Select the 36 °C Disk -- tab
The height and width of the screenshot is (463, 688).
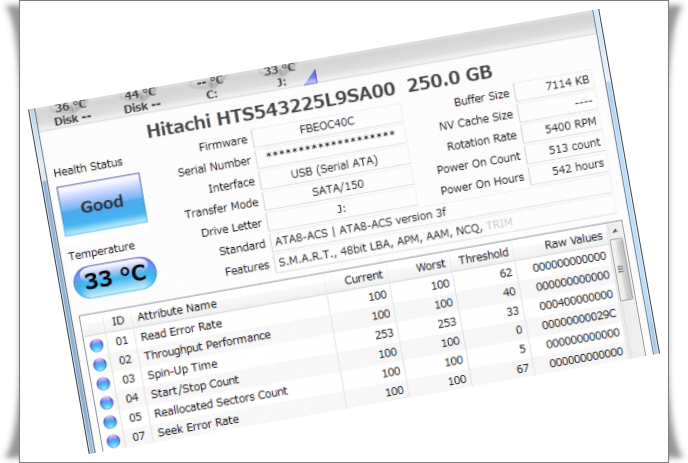pos(71,113)
